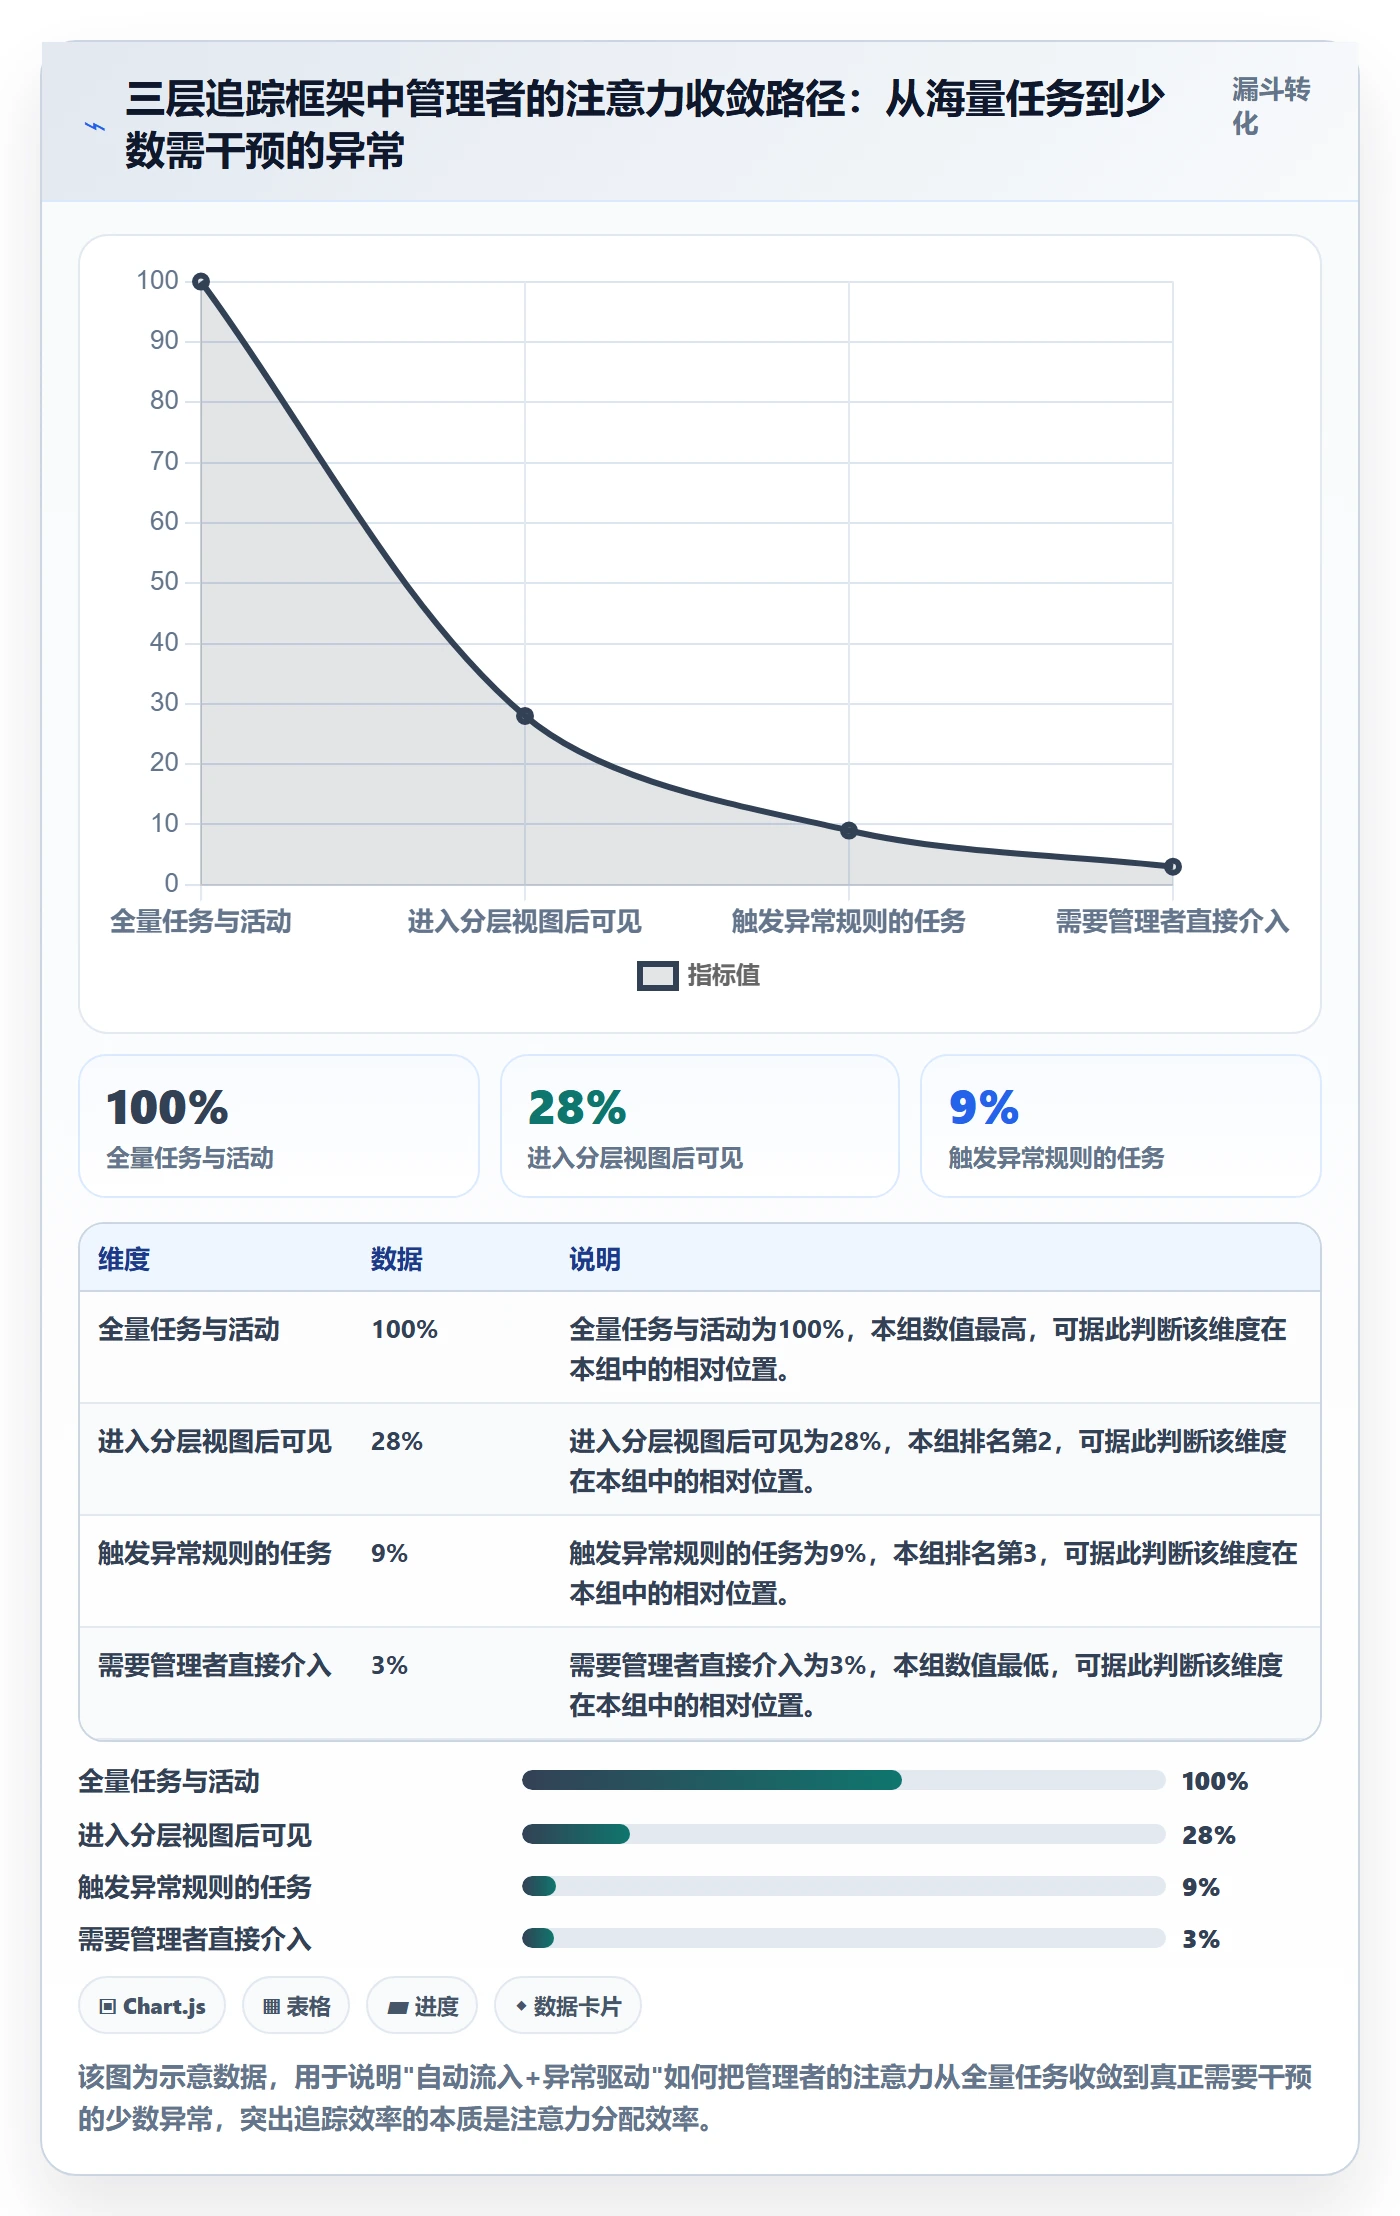Click the 漏斗转化 tag in the header
Screen dimensions: 1400x2216
tap(1271, 106)
